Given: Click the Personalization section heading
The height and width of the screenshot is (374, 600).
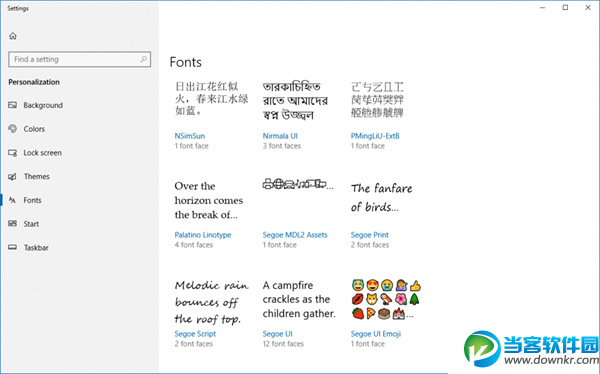Looking at the screenshot, I should [34, 82].
